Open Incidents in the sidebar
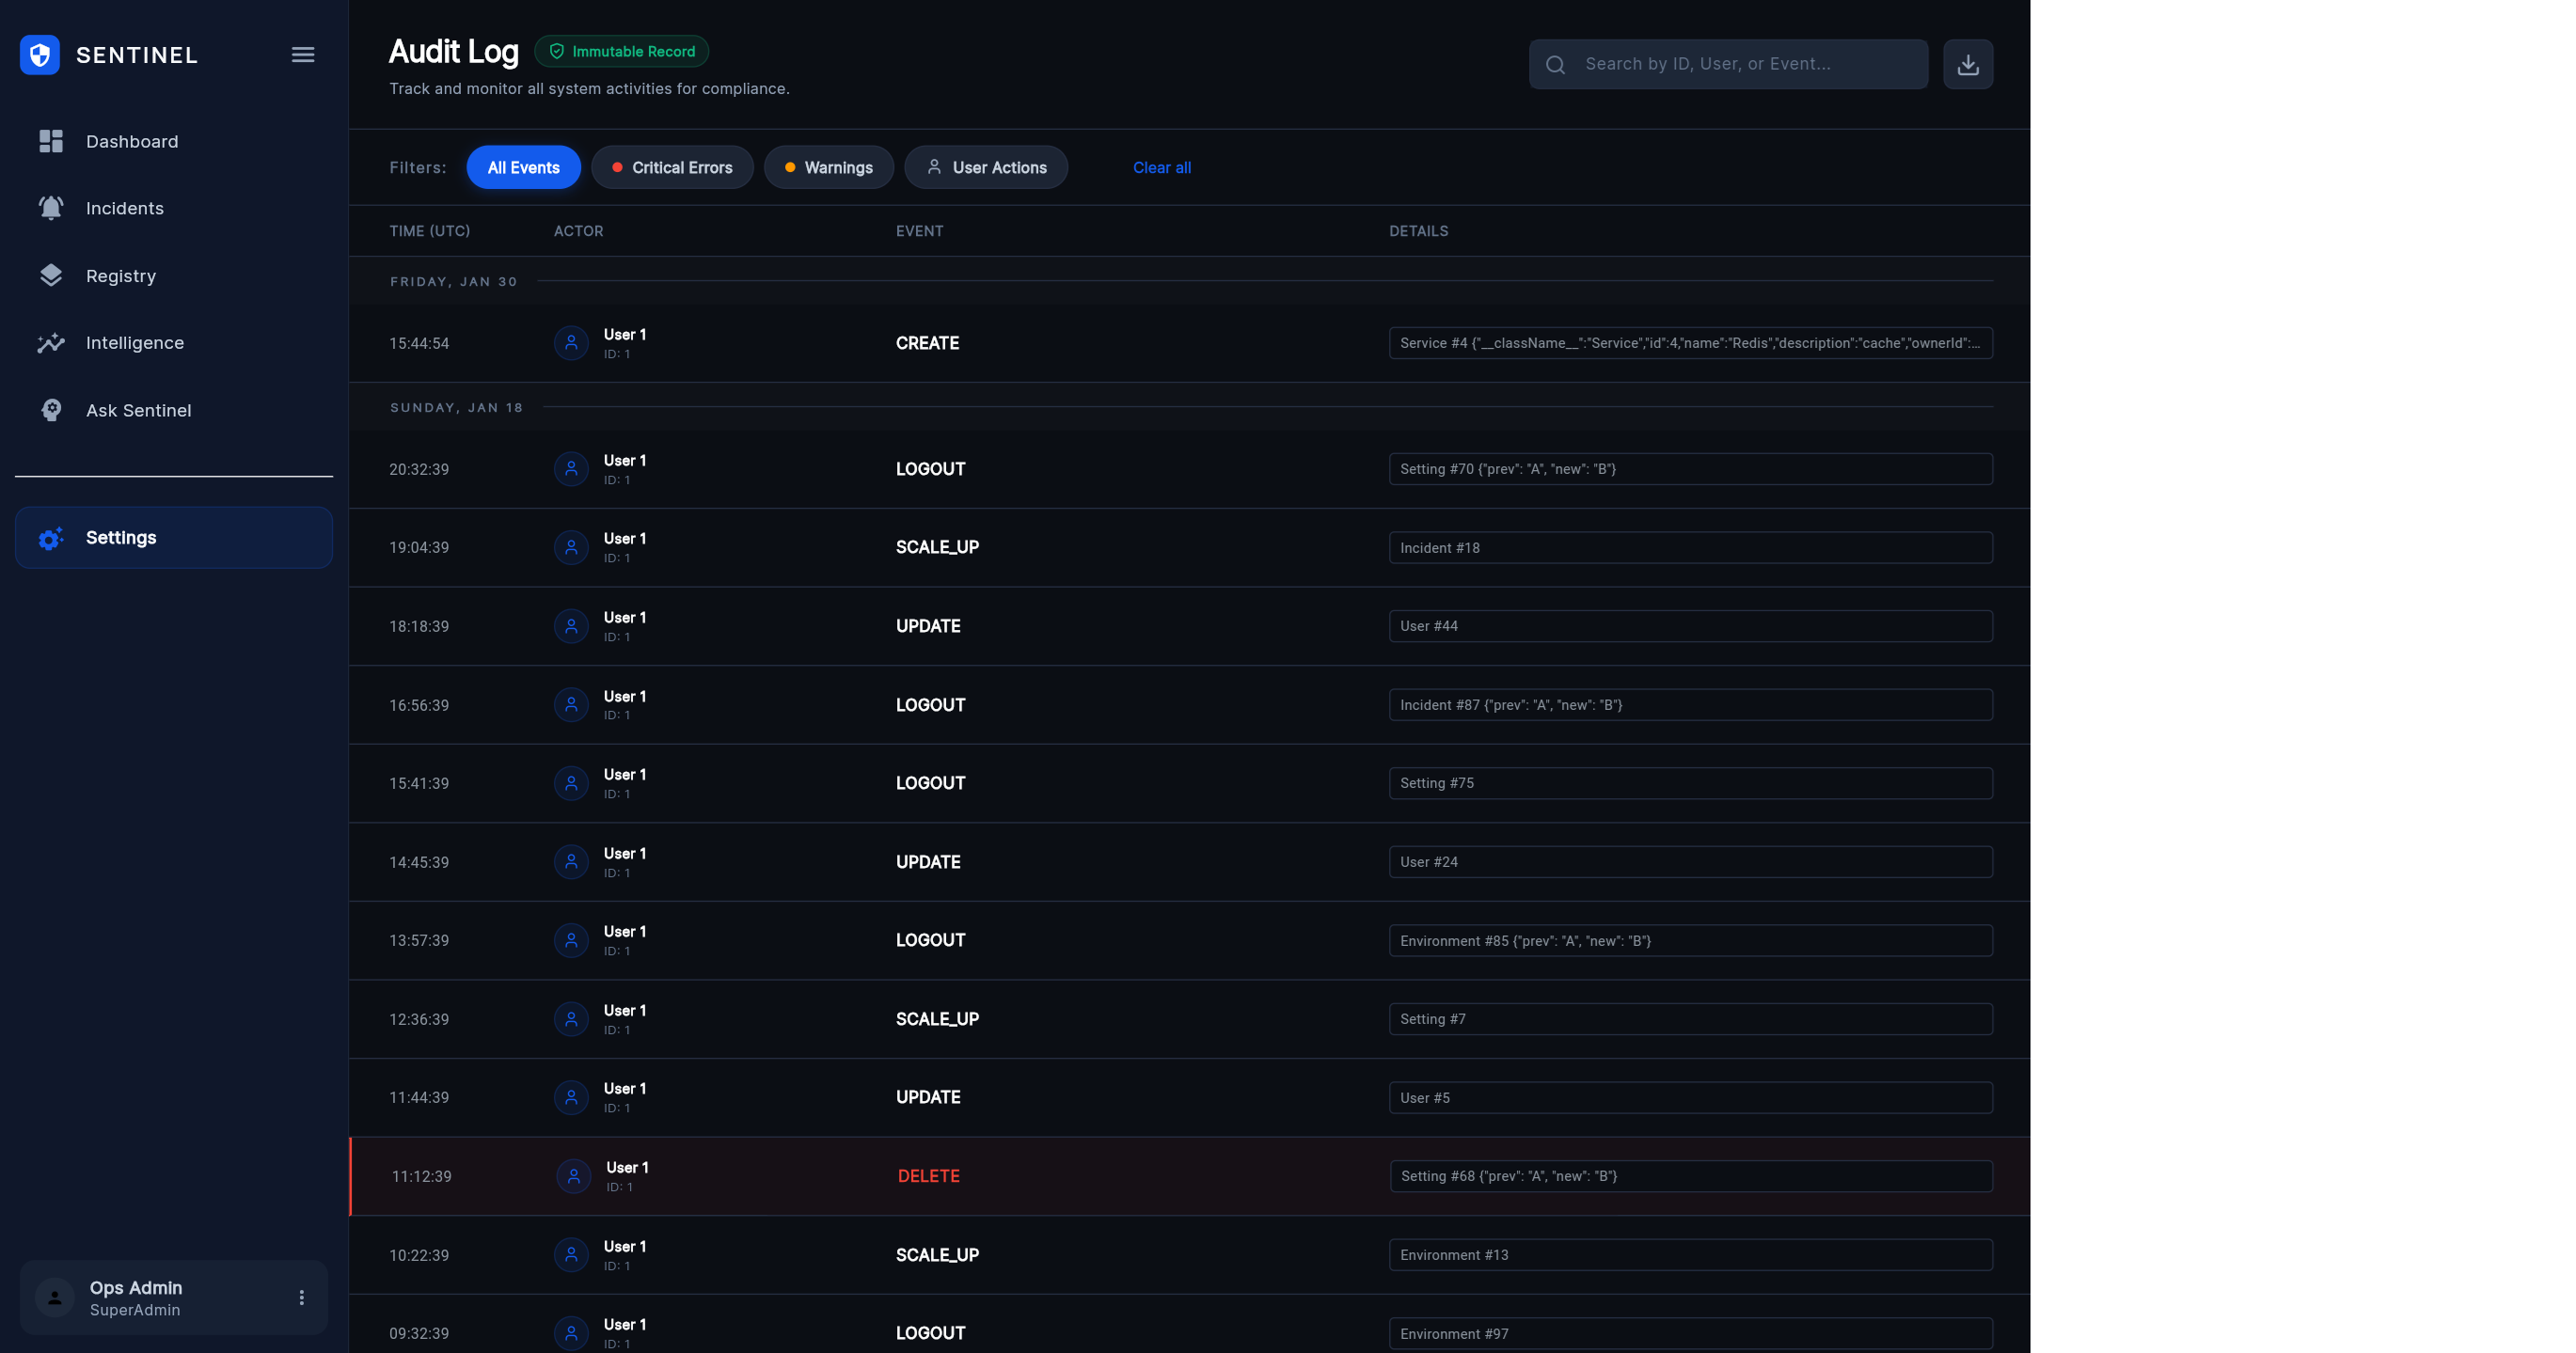 pos(125,208)
